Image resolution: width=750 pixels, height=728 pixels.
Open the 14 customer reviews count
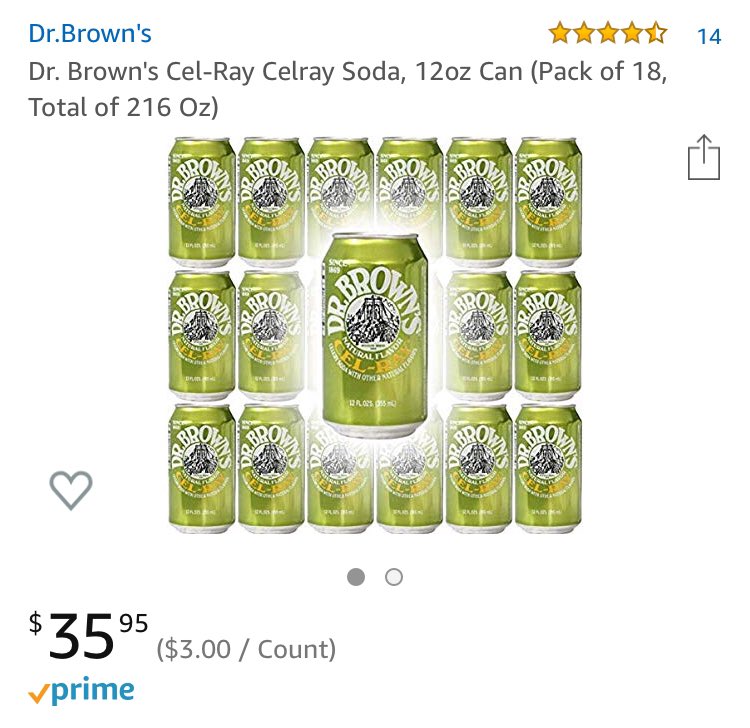[x=709, y=36]
